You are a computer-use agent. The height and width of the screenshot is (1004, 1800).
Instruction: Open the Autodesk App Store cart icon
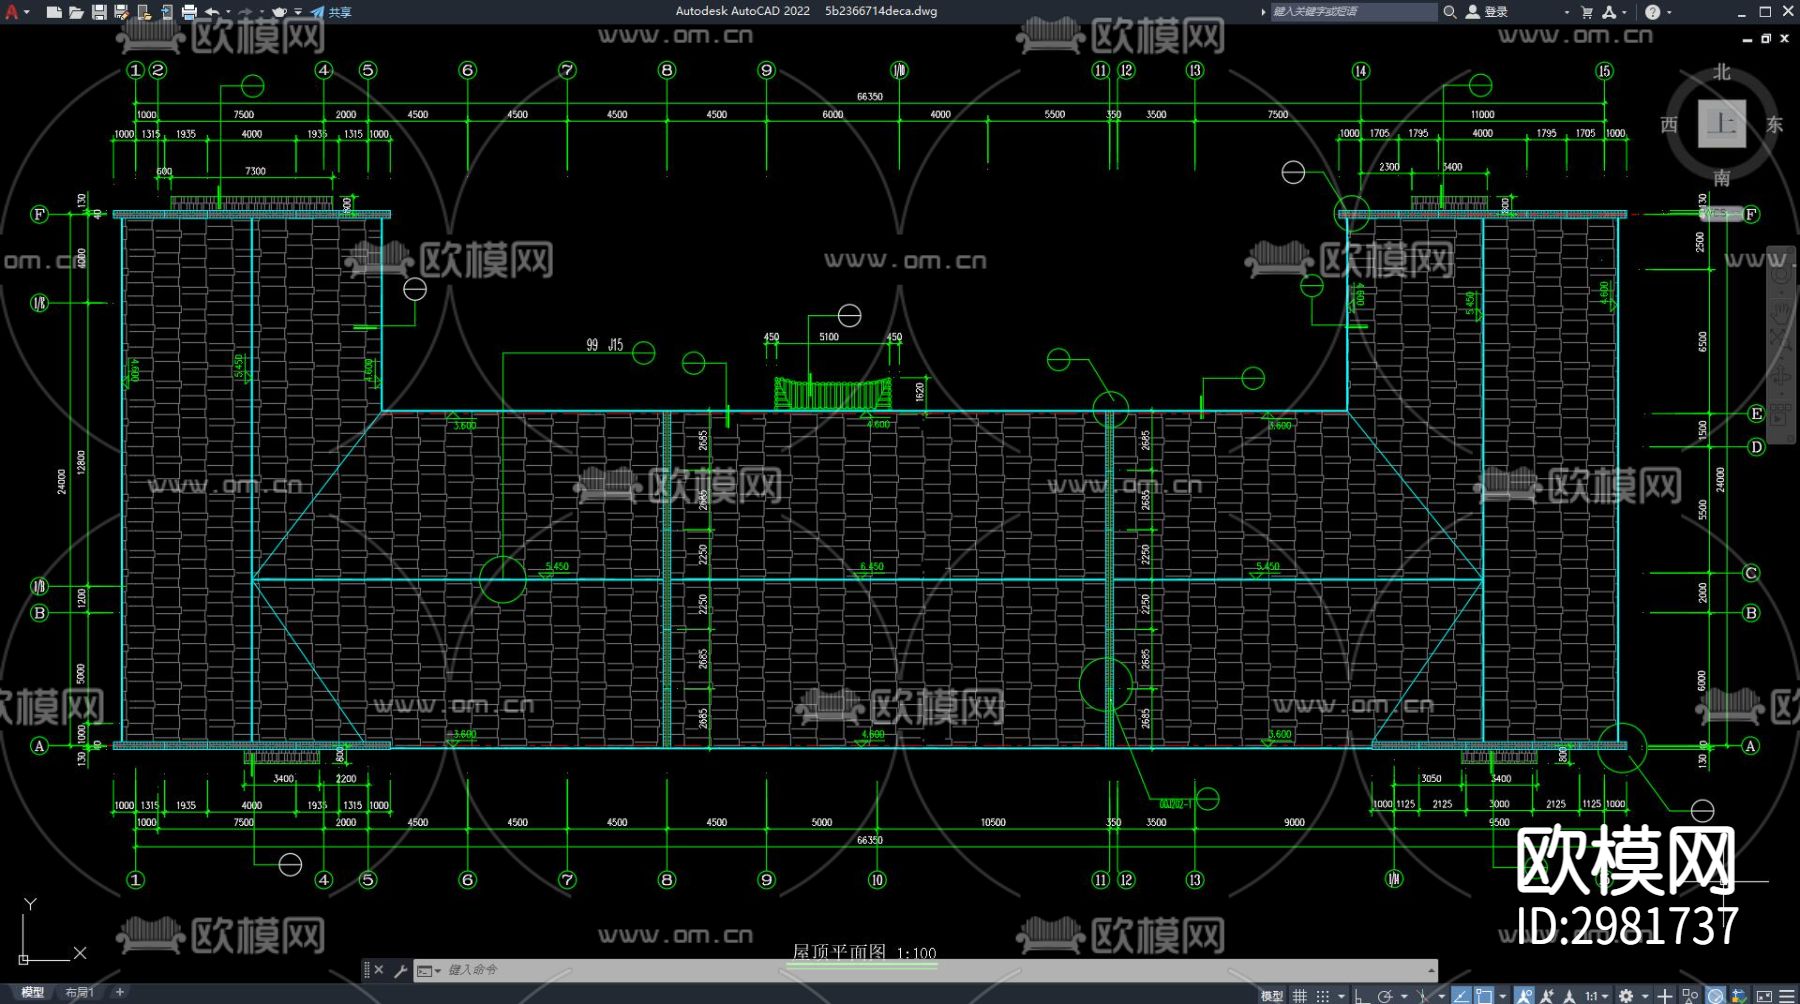click(1587, 12)
